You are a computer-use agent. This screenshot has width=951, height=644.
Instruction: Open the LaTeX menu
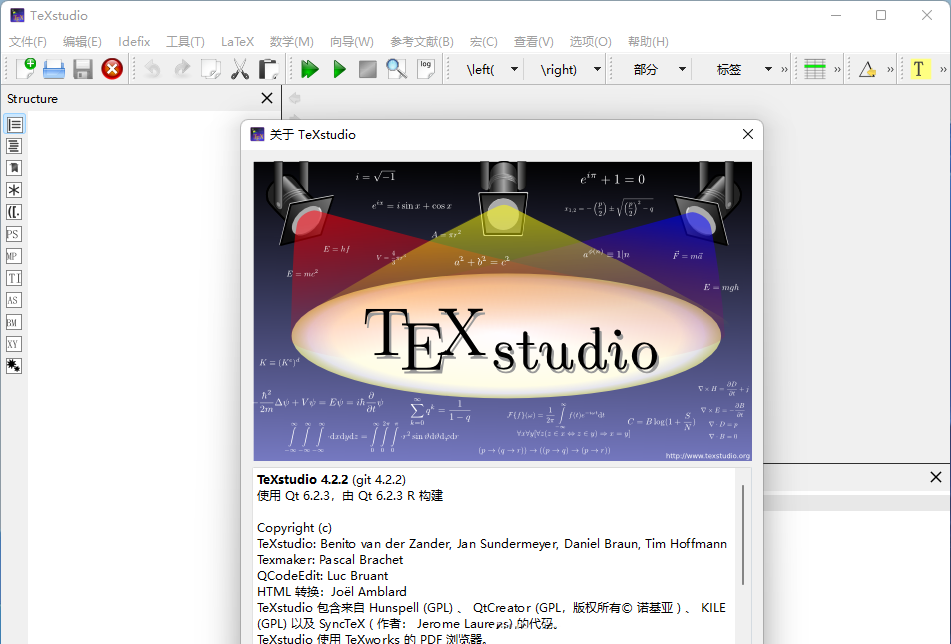point(237,42)
